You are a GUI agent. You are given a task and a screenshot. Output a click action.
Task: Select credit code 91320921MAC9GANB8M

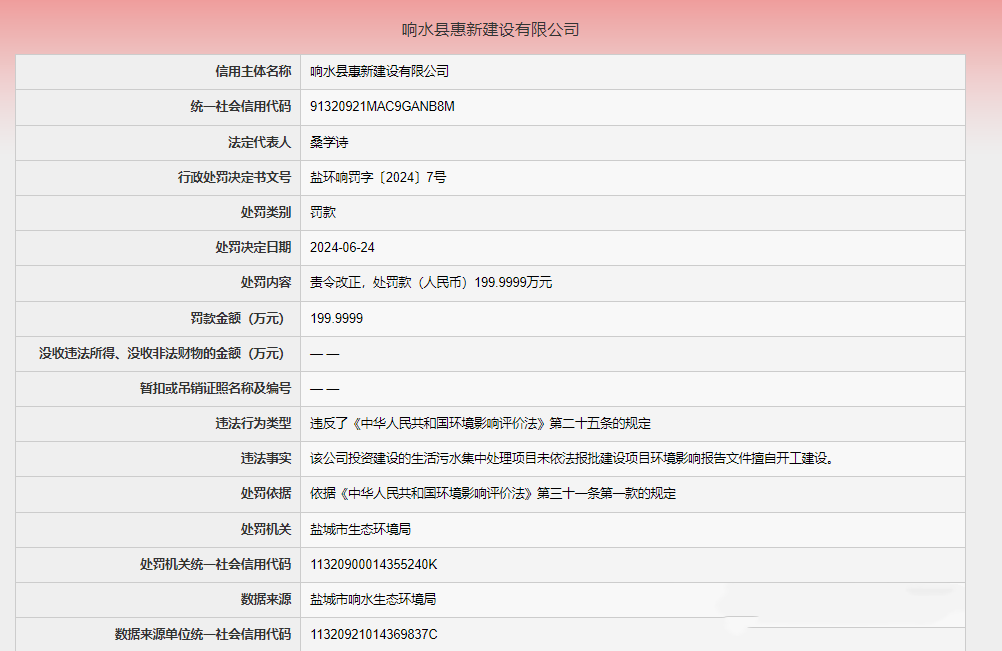(382, 107)
